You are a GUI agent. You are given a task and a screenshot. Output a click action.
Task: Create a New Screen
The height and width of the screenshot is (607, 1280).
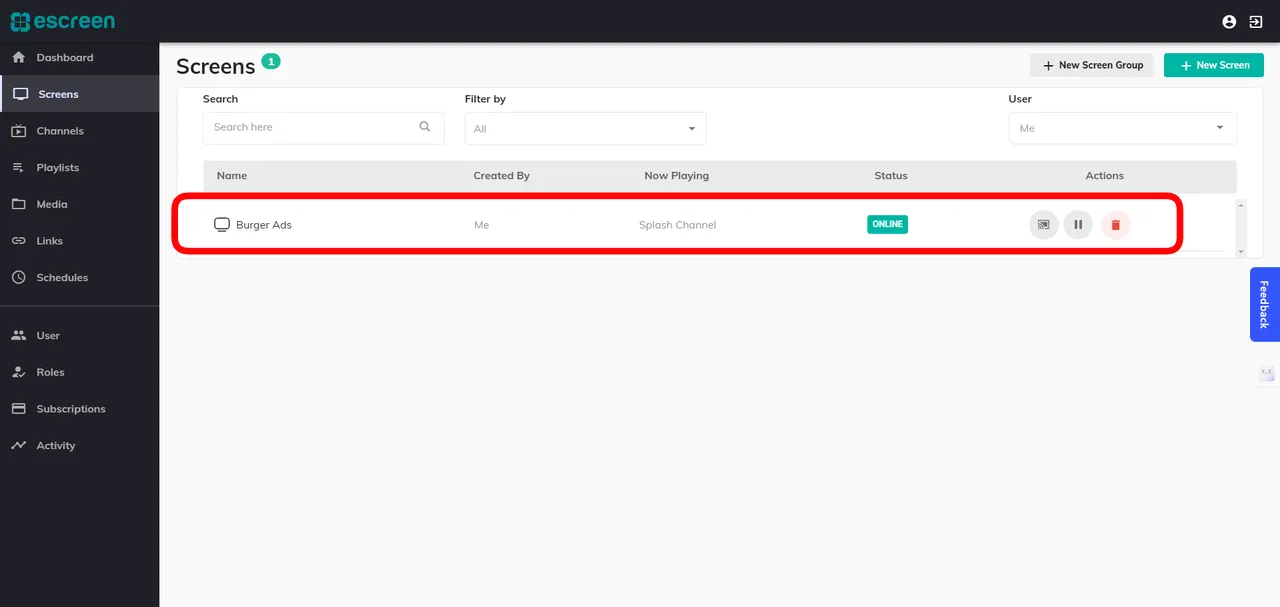pos(1213,64)
